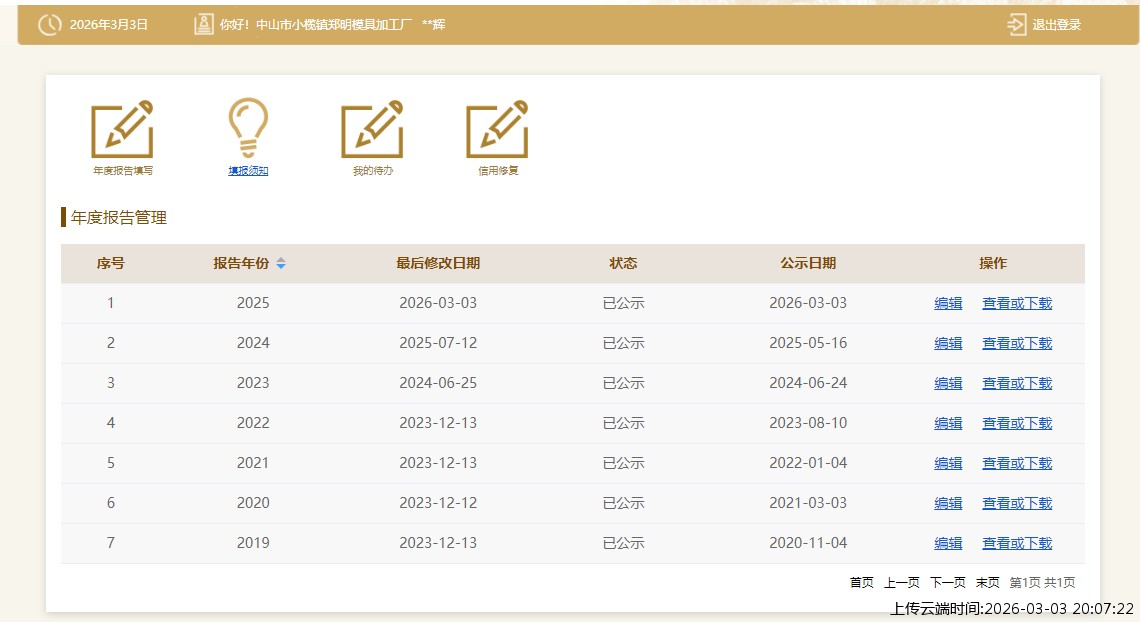View or download the 2022 report
Image resolution: width=1140 pixels, height=622 pixels.
pyautogui.click(x=1017, y=423)
